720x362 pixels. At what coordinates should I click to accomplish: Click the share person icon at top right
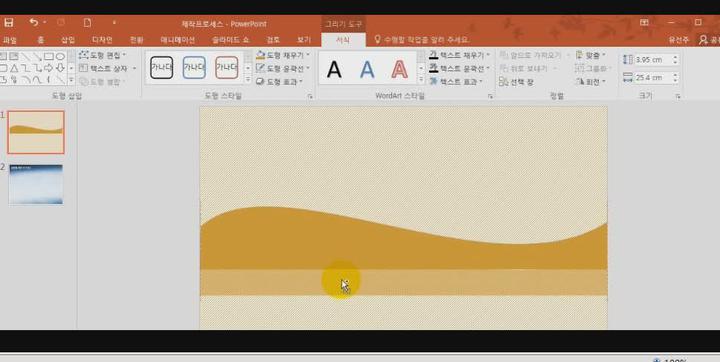tap(703, 40)
